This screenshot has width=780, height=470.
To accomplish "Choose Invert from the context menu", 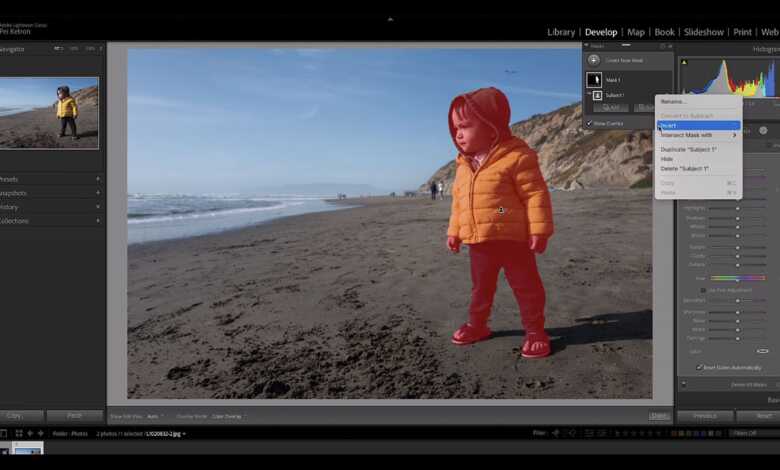I will click(x=698, y=126).
